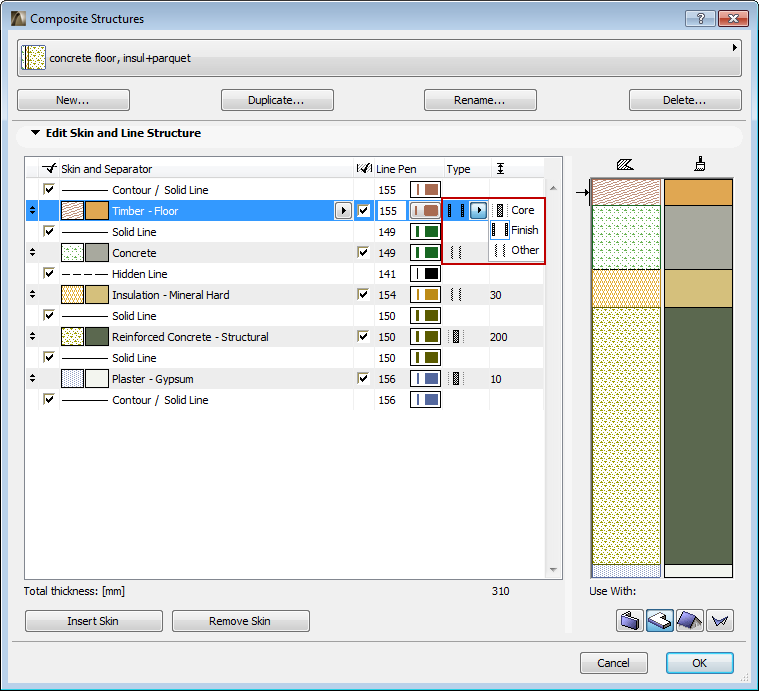
Task: Toggle Solid Line checkbox below Reinforced Concrete
Action: click(49, 358)
